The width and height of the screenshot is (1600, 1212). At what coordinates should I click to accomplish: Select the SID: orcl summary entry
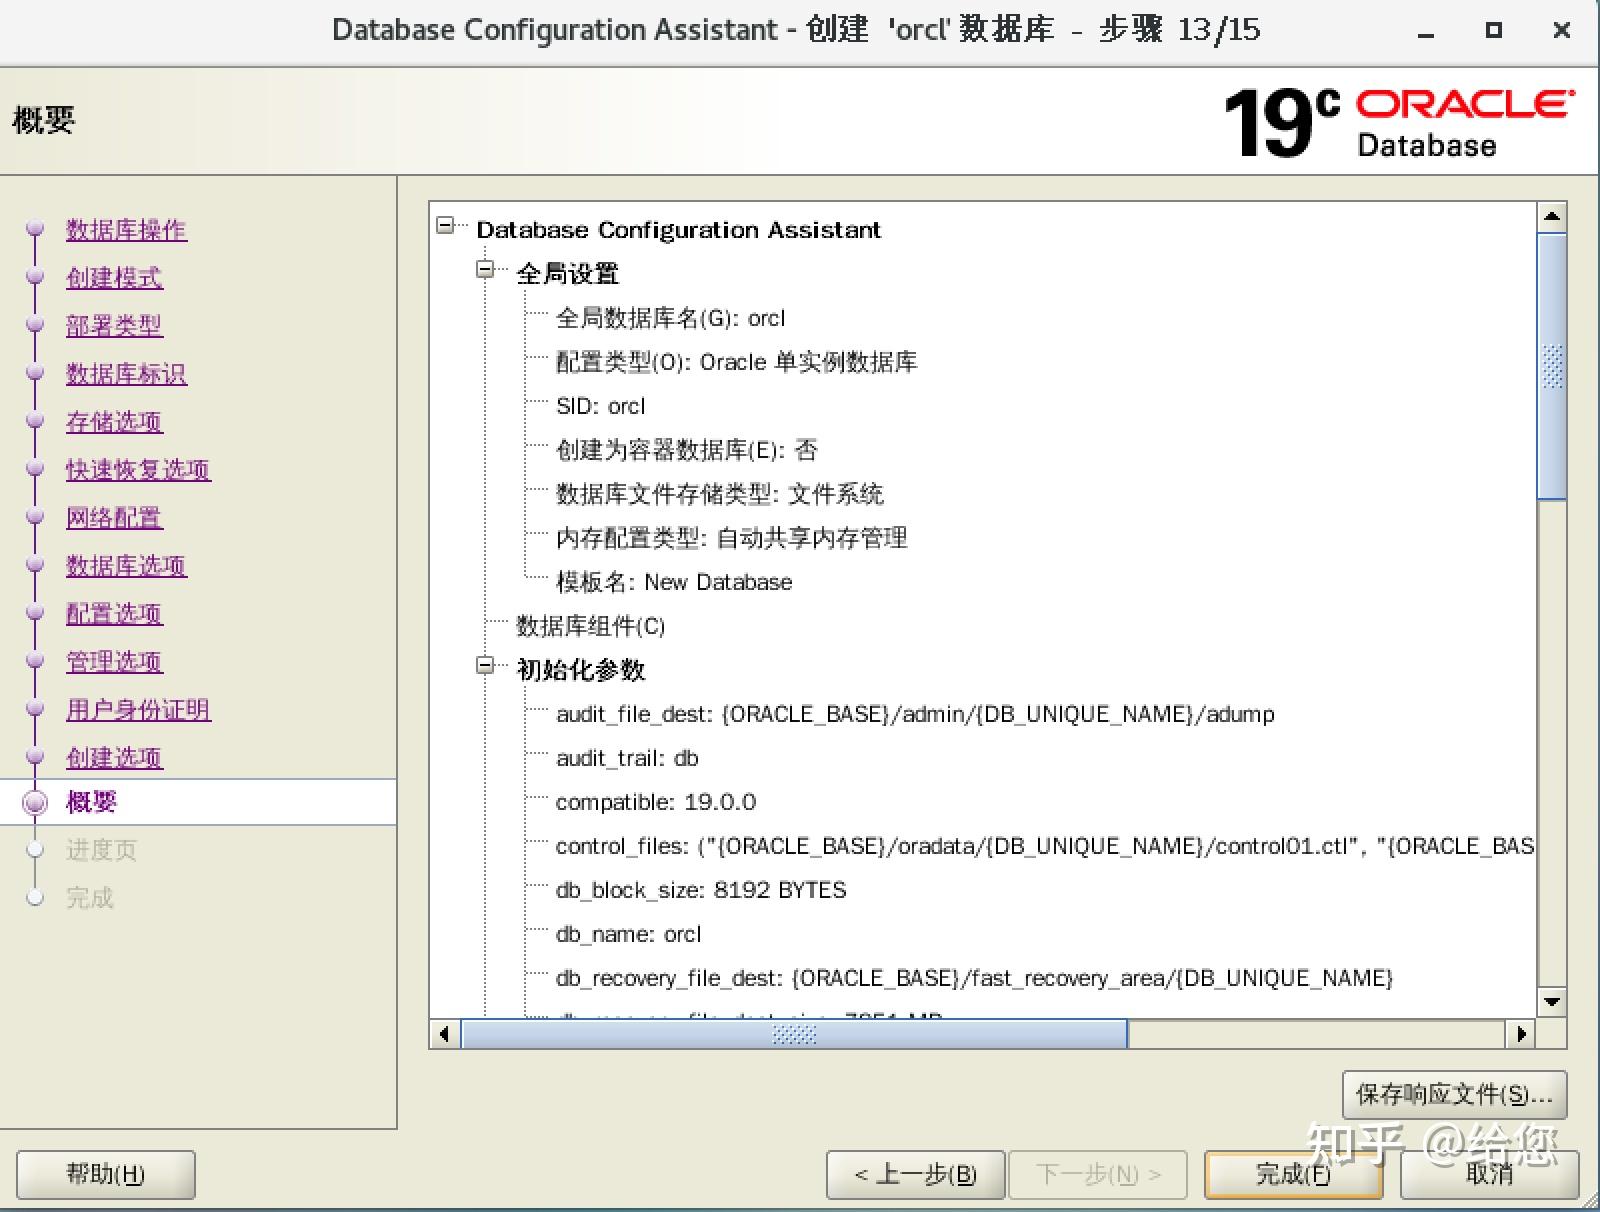tap(600, 406)
